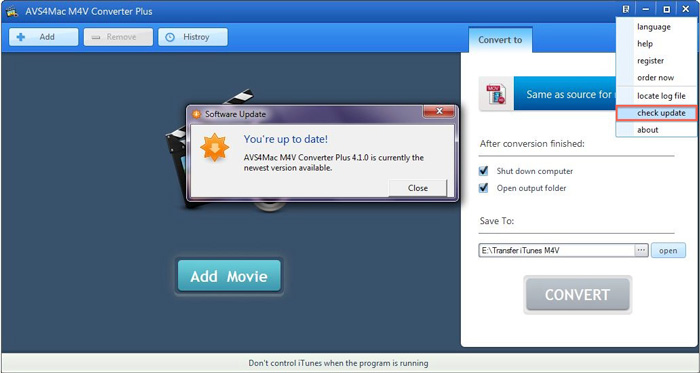Click the iTunes warning status bar text
This screenshot has height=373, width=700.
338,363
